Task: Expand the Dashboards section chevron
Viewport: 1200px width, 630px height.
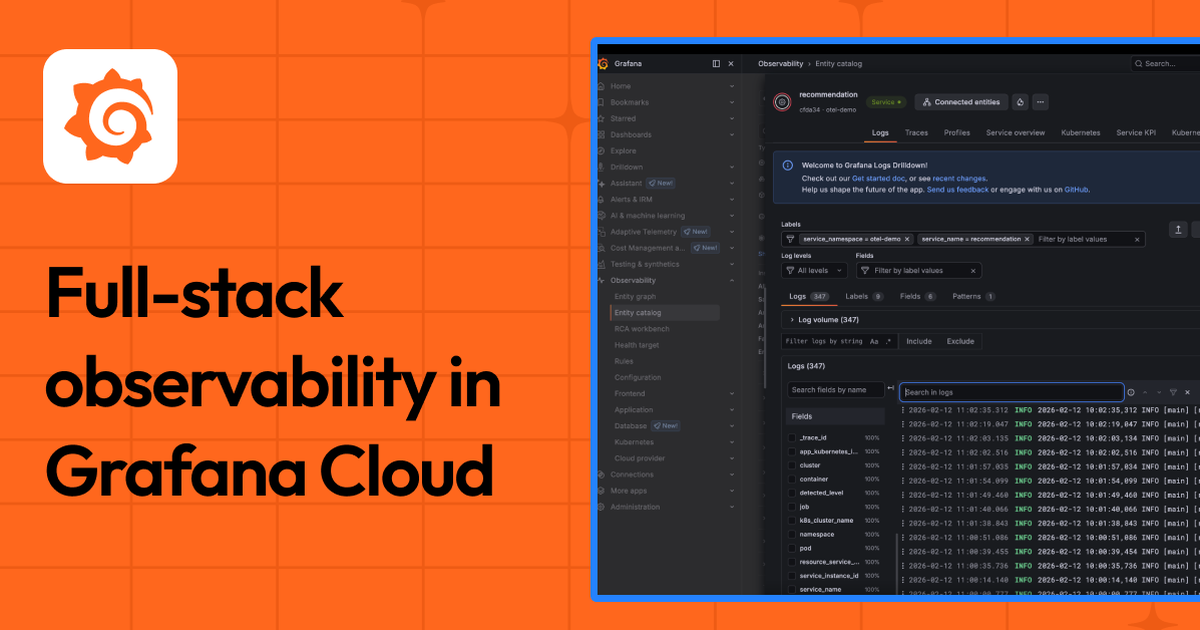Action: coord(732,134)
